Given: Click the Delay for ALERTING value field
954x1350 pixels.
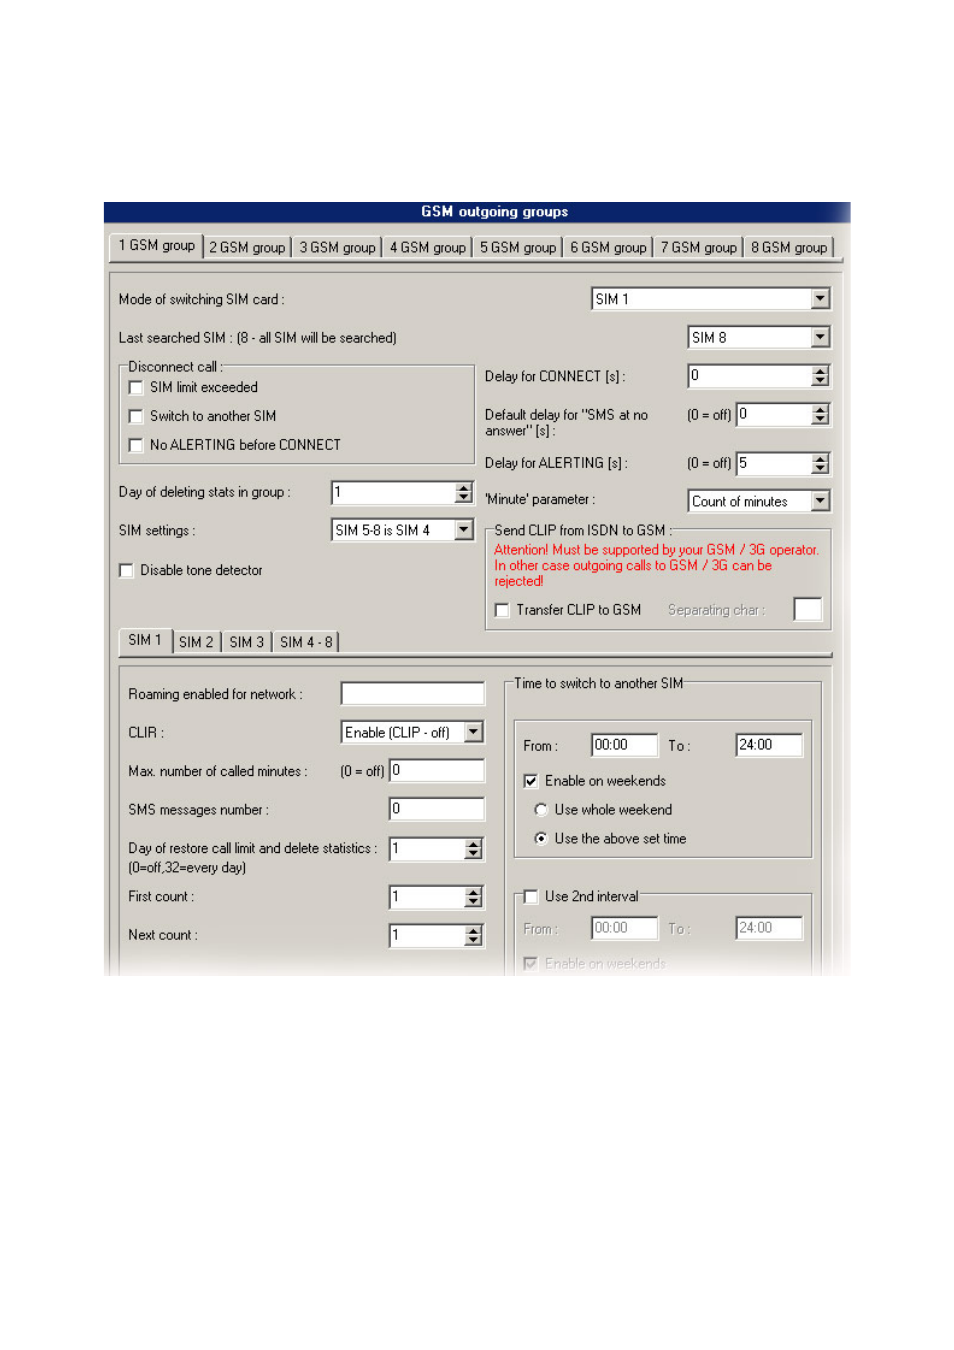Looking at the screenshot, I should [774, 463].
